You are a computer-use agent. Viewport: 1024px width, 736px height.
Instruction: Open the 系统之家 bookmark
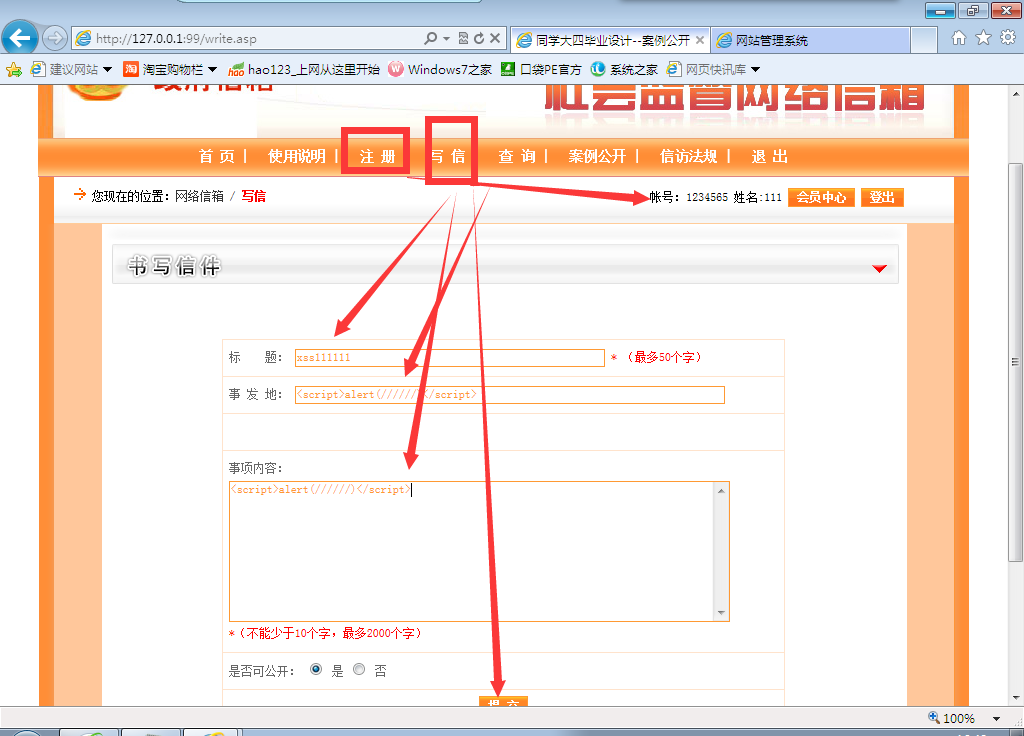tap(624, 69)
